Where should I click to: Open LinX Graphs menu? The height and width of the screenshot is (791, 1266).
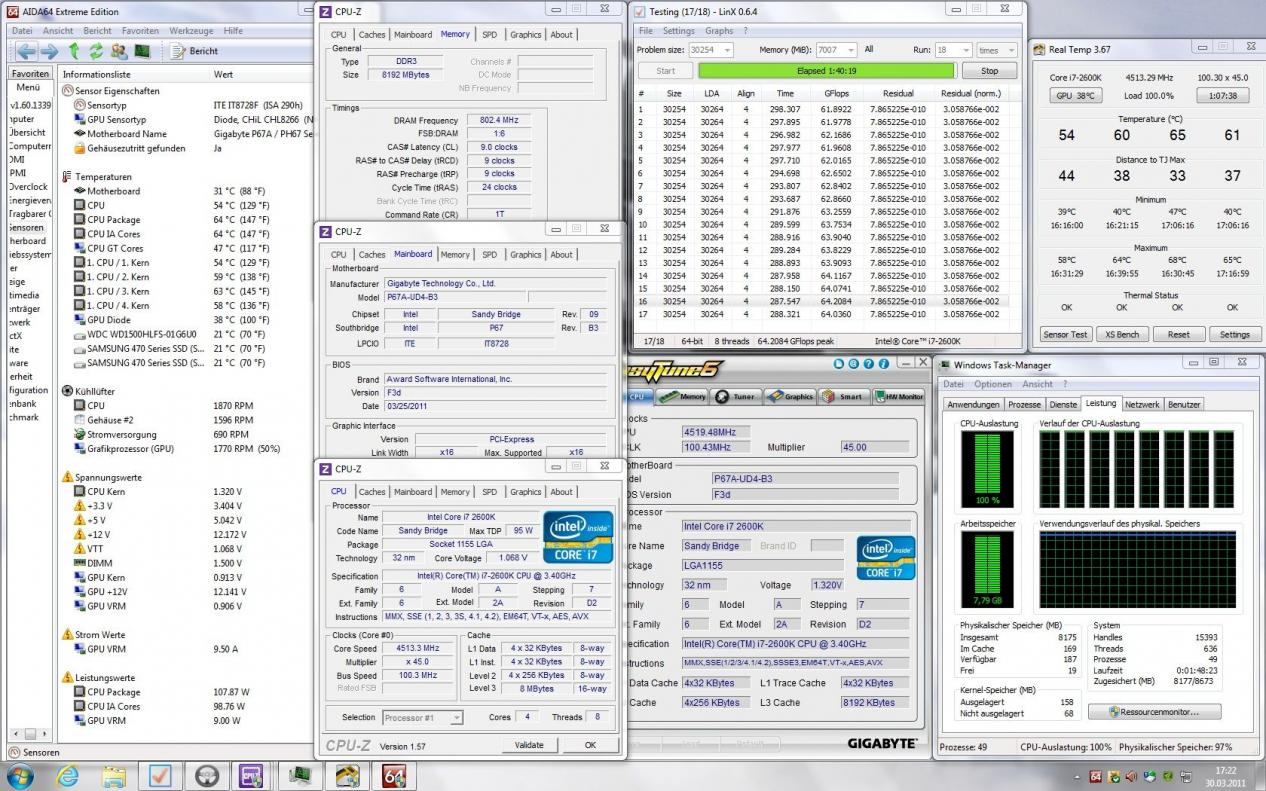(x=719, y=31)
